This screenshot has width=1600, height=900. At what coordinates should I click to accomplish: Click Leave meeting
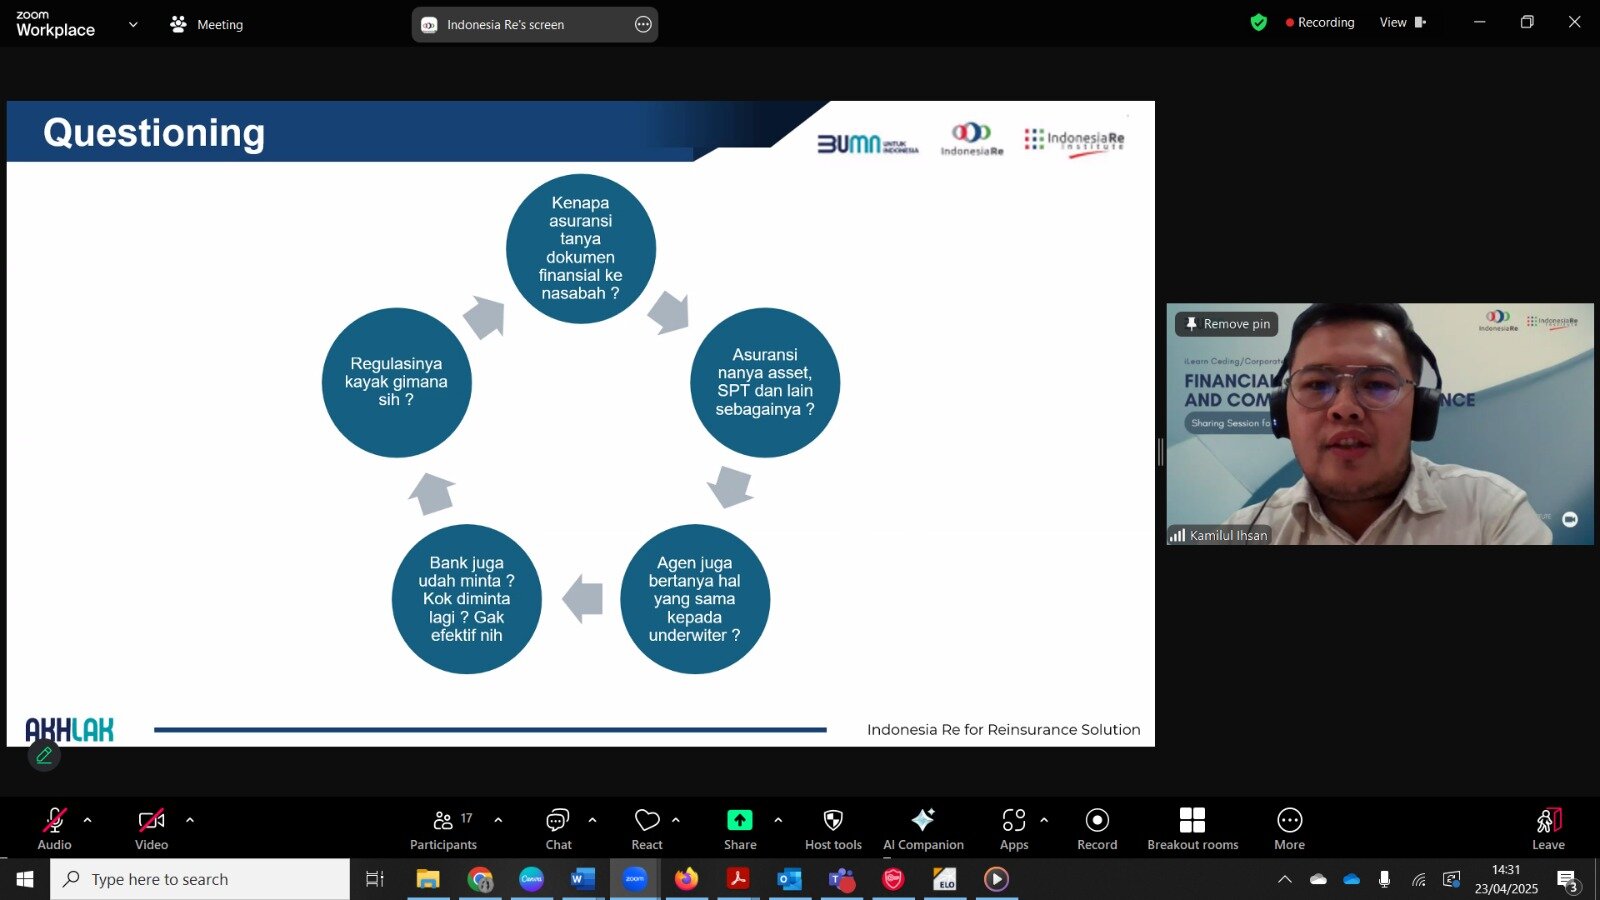1548,829
